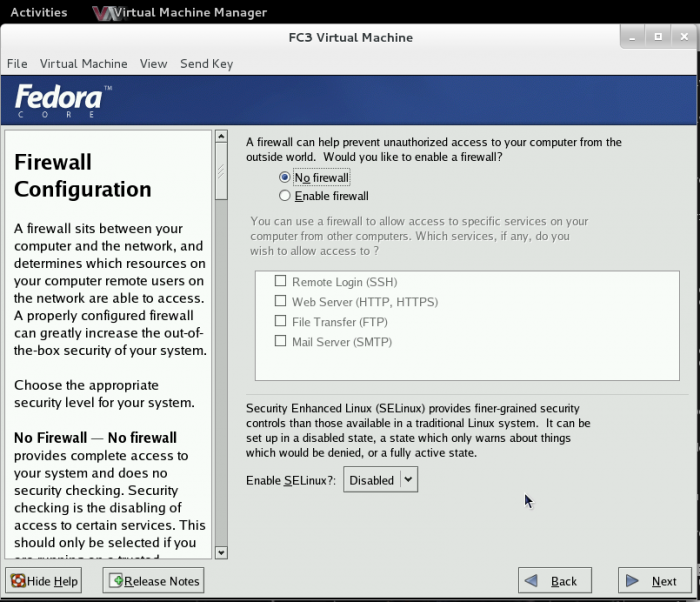The width and height of the screenshot is (700, 602).
Task: Select the No firewall radio button
Action: tap(285, 178)
